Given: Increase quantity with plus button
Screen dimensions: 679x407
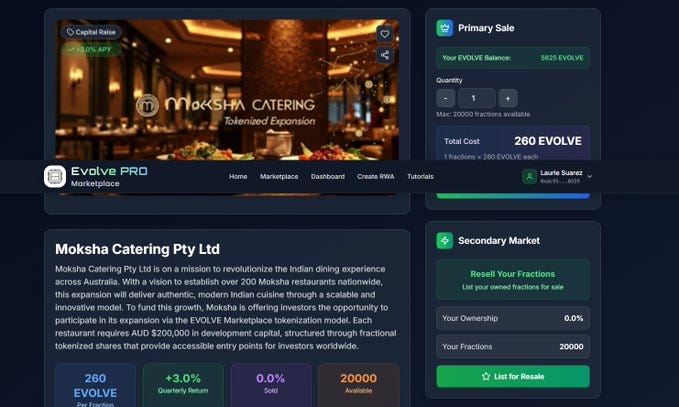Looking at the screenshot, I should [508, 98].
